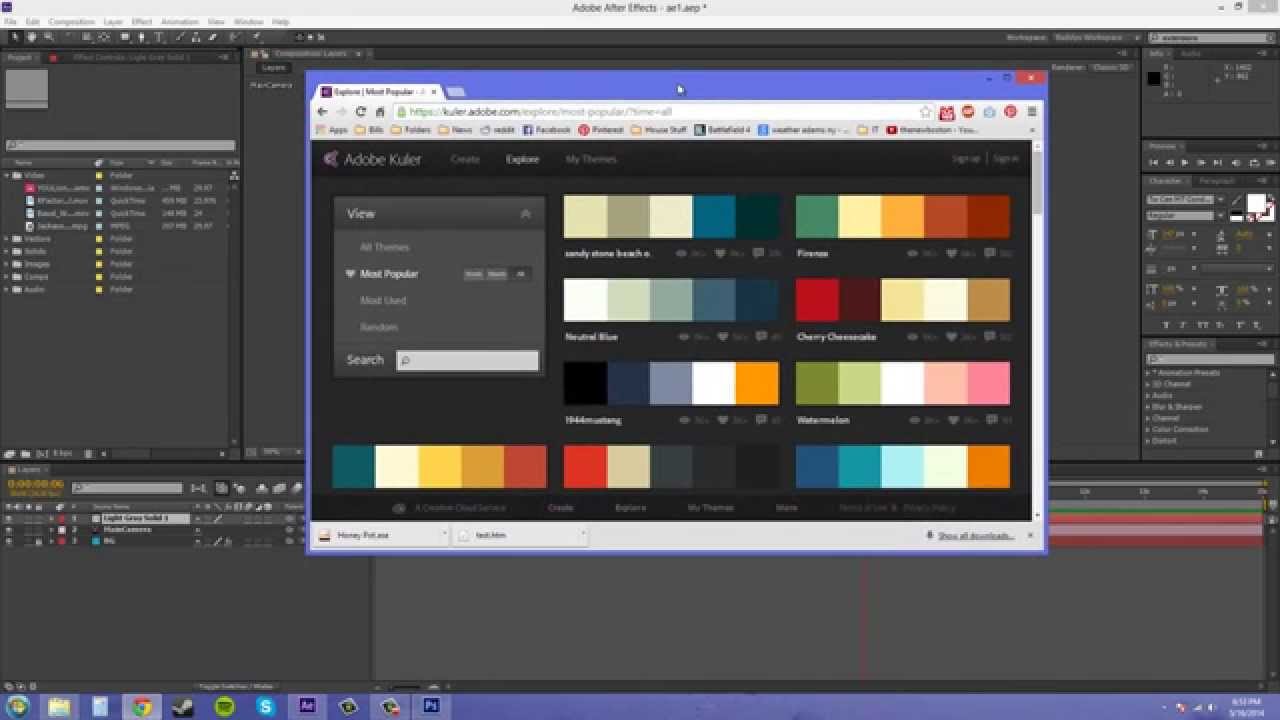
Task: Select the Hand tool in After Effects toolbar
Action: (x=32, y=37)
